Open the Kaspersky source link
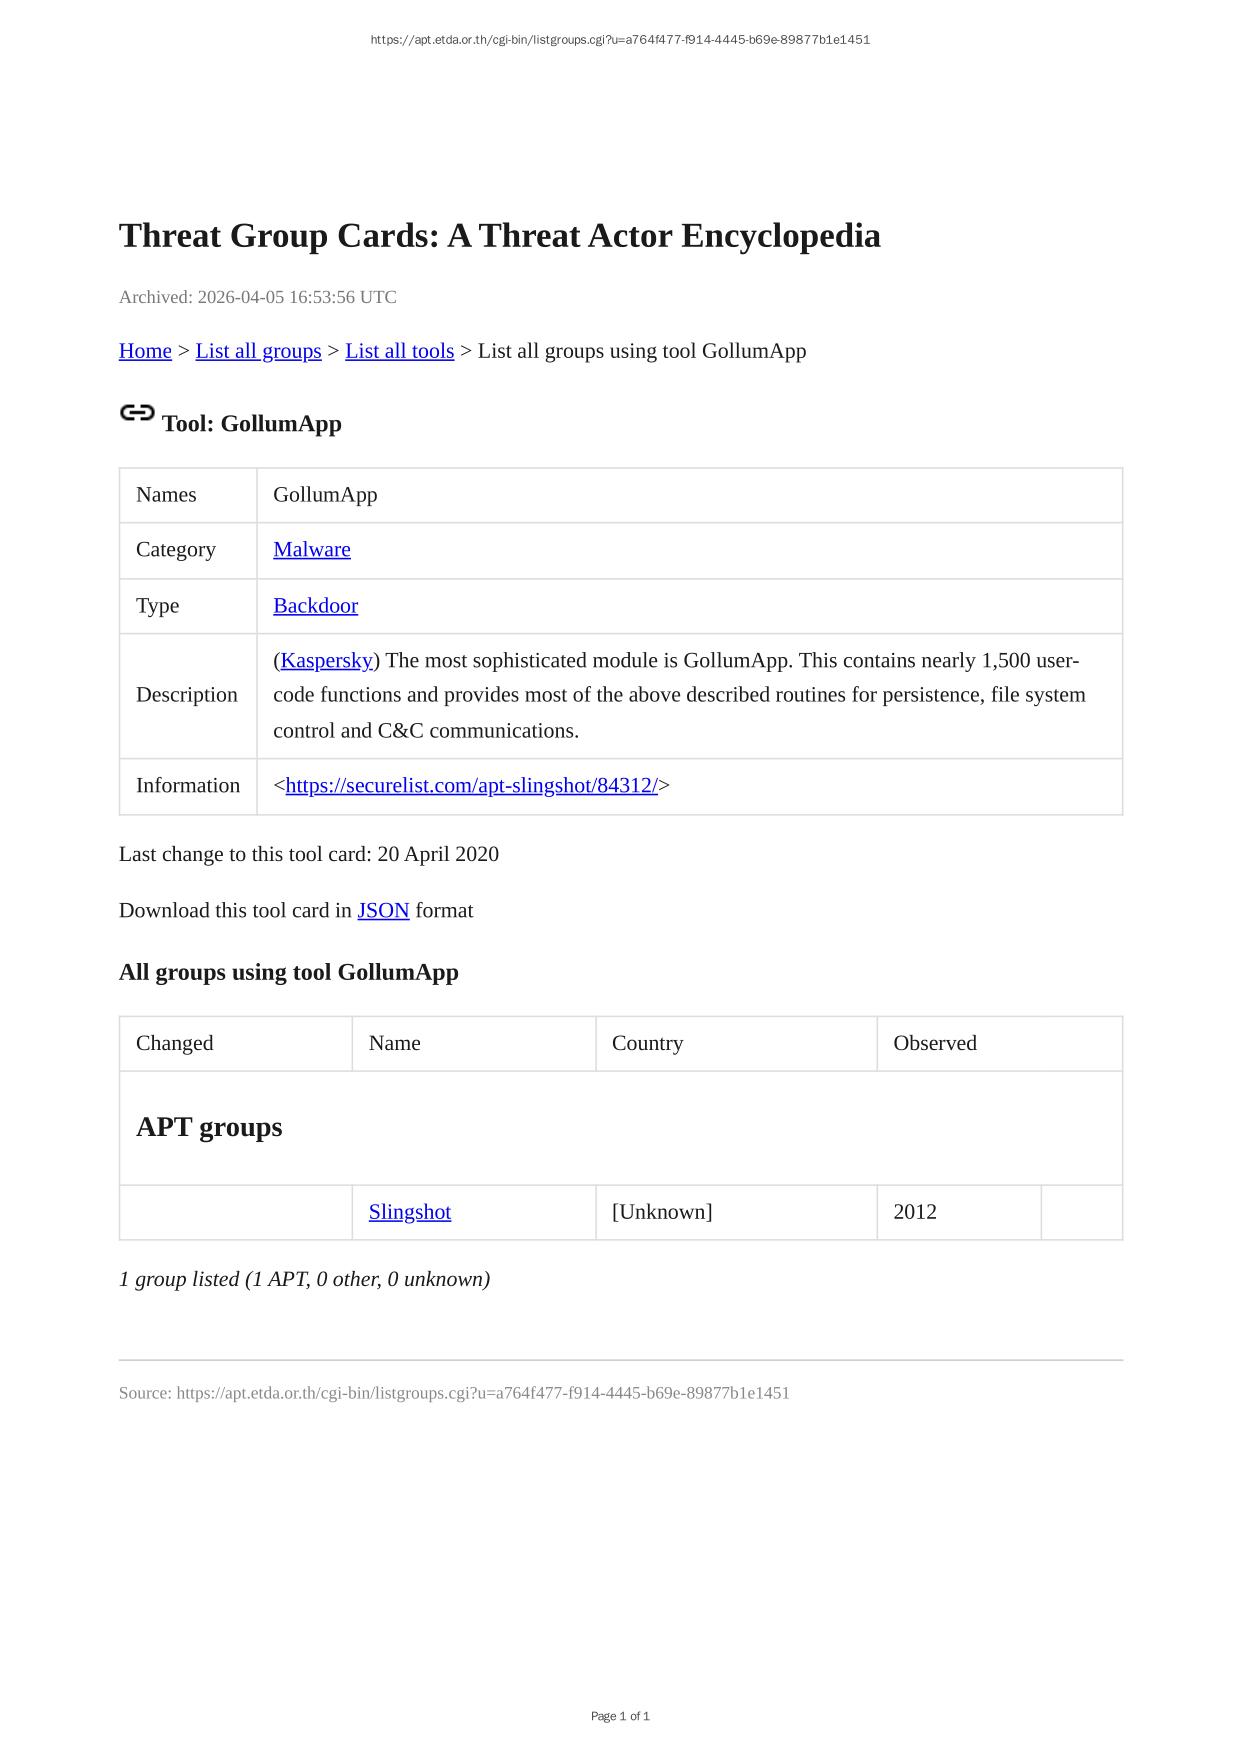1242x1756 pixels. tap(326, 661)
